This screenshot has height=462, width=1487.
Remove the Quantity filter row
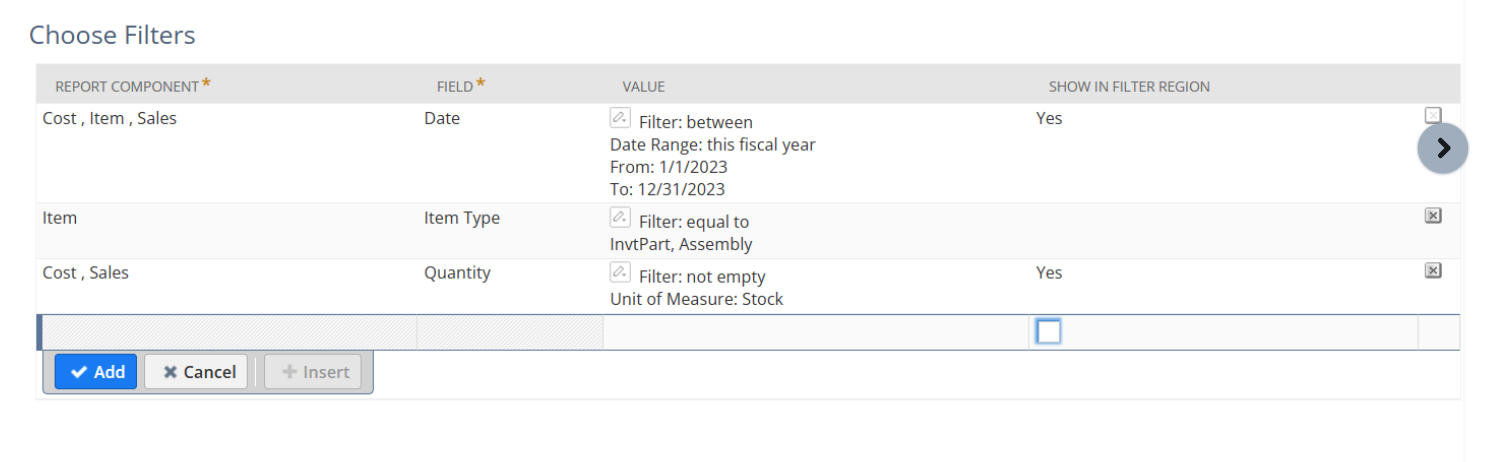click(x=1432, y=271)
